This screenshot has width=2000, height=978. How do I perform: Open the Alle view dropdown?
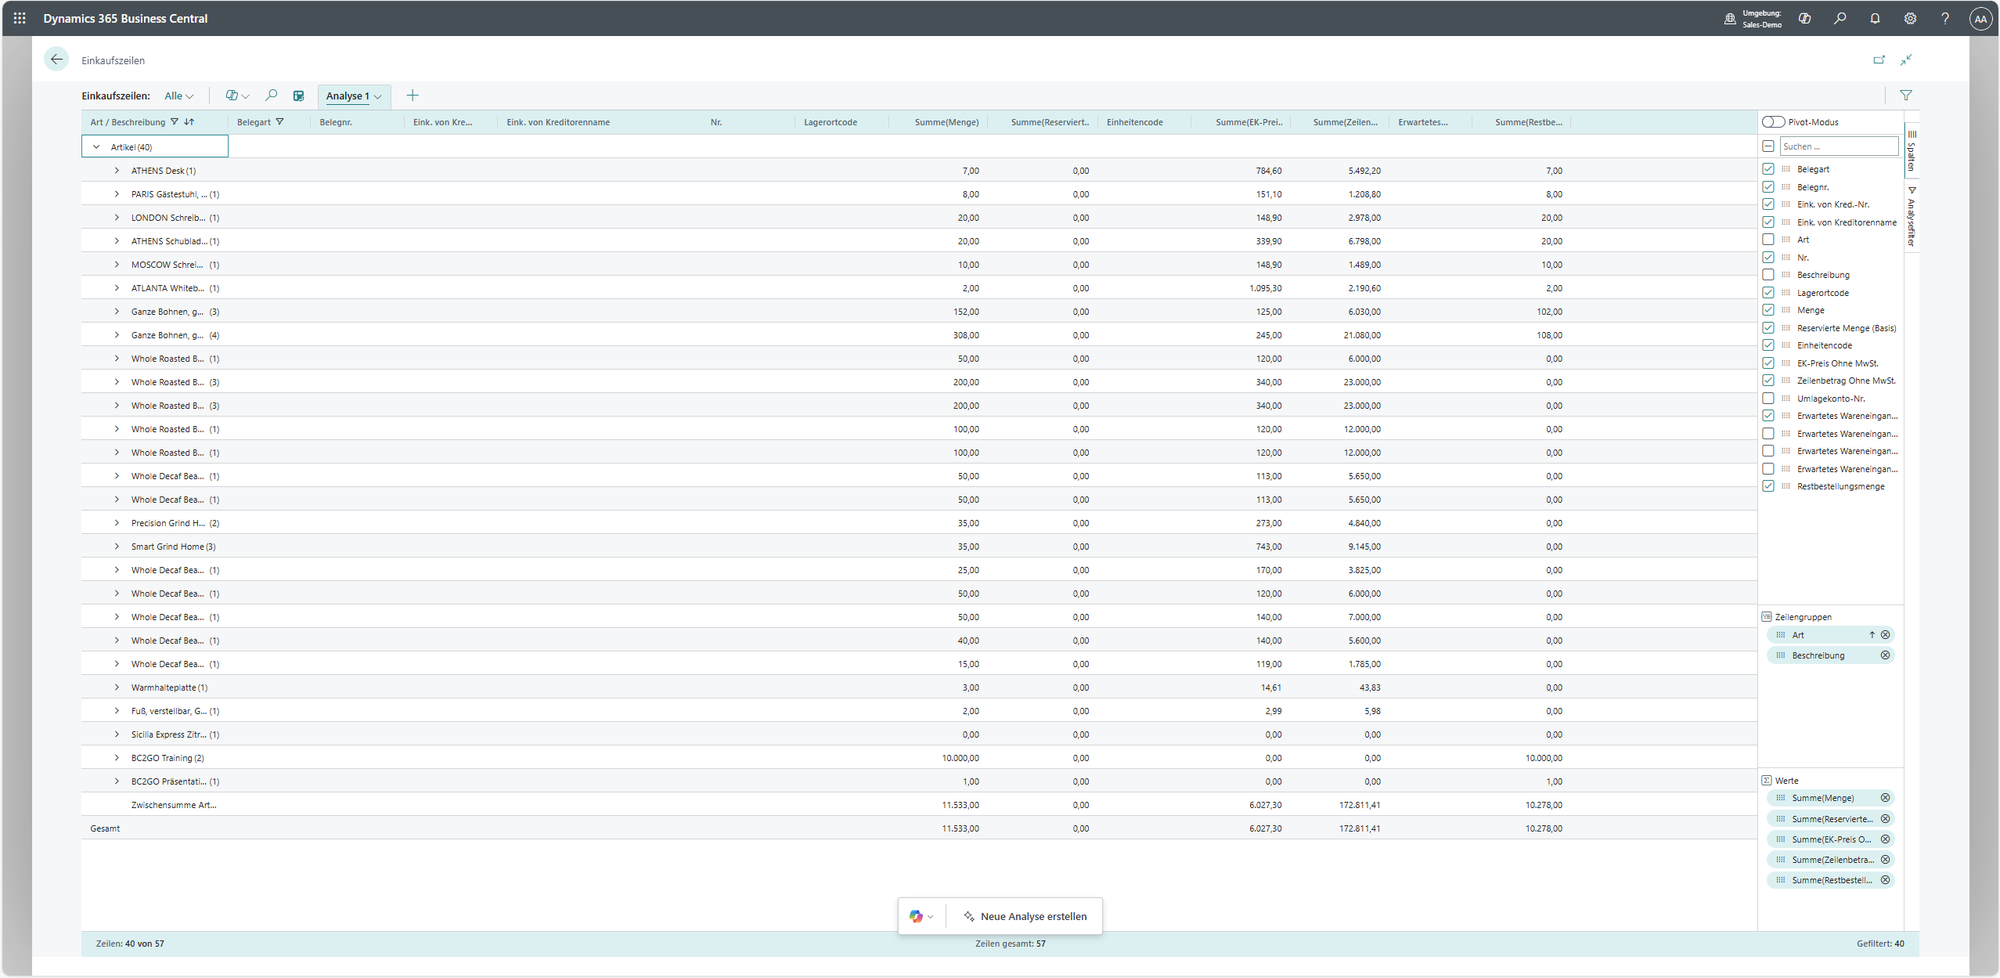click(179, 96)
